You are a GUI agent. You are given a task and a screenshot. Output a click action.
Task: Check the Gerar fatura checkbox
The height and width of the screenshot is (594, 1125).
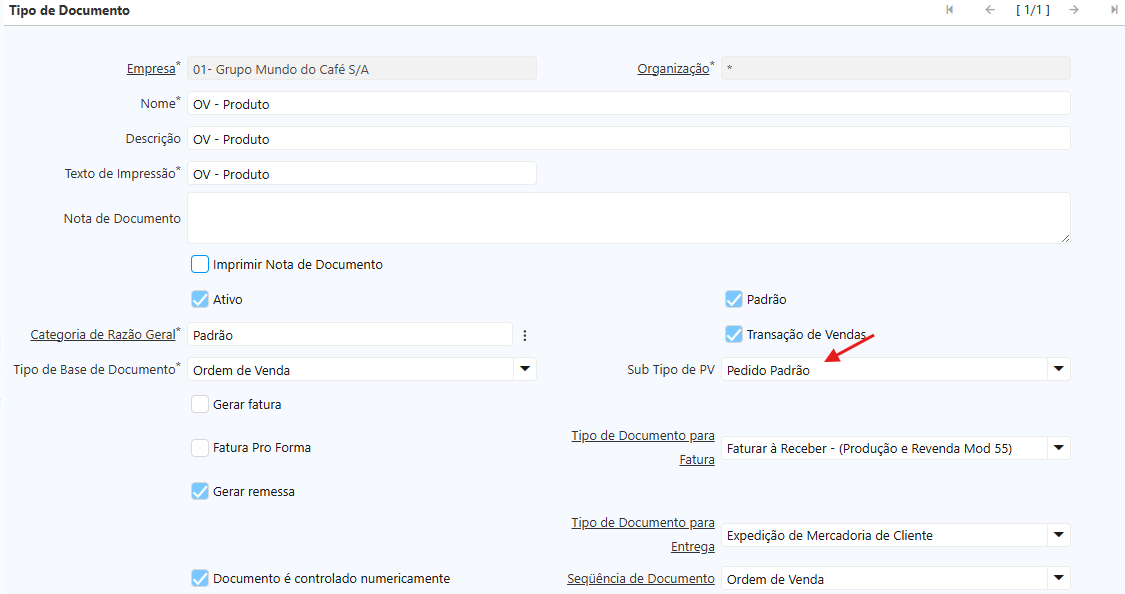click(x=200, y=405)
